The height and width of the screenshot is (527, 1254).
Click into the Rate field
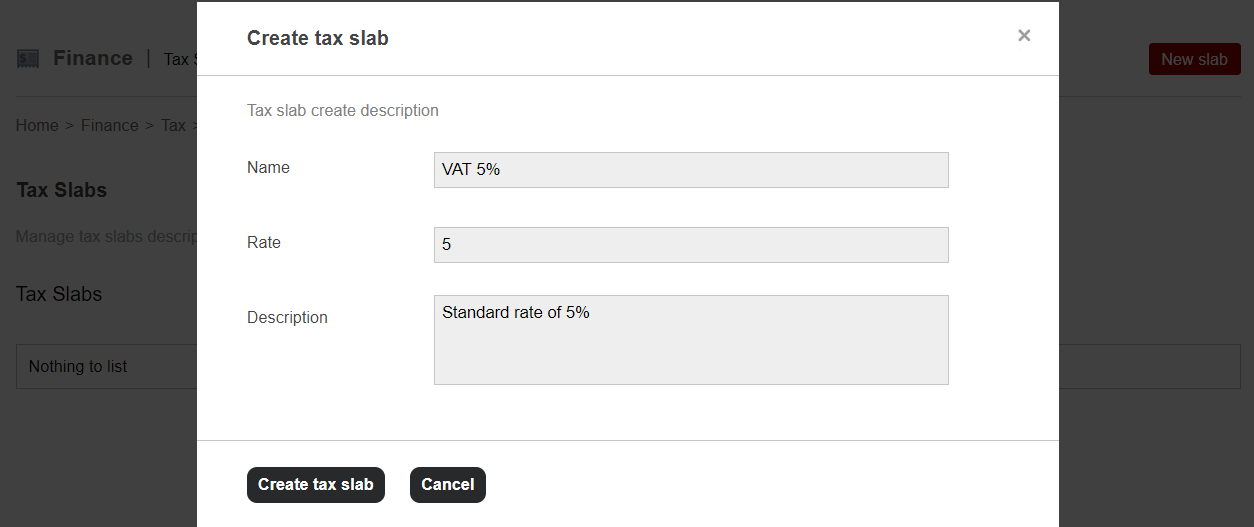[x=690, y=245]
